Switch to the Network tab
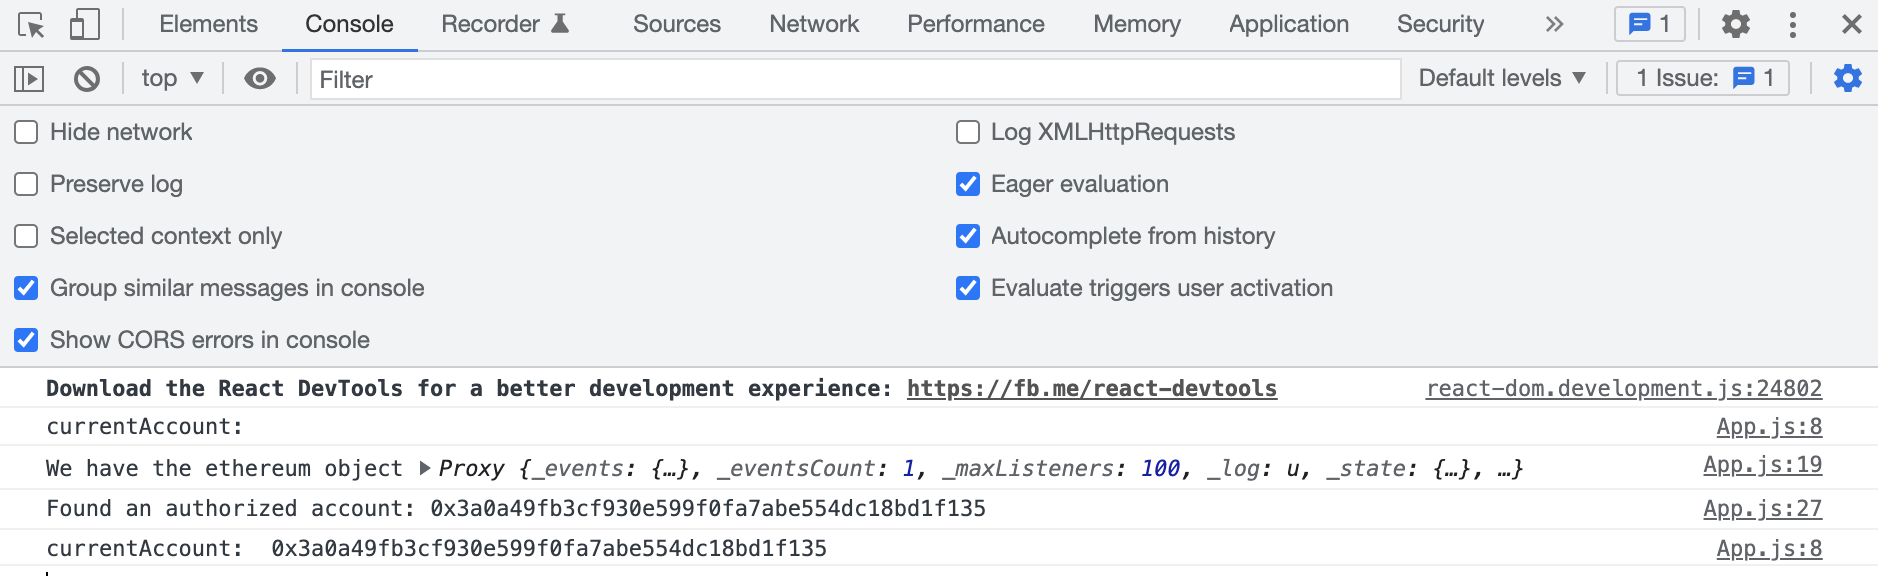Image resolution: width=1878 pixels, height=576 pixels. tap(814, 24)
